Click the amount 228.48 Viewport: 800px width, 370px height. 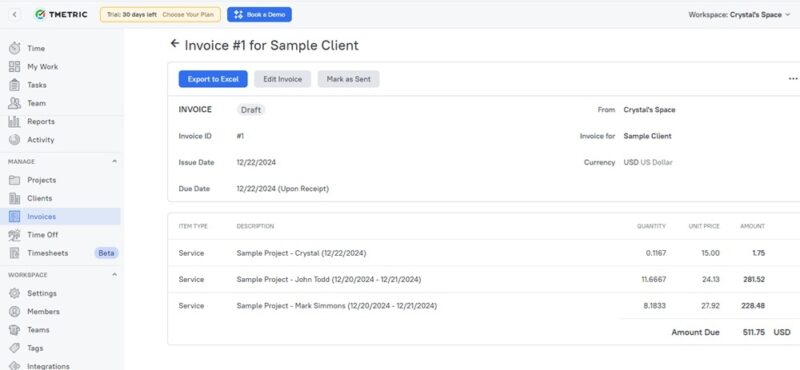point(753,306)
